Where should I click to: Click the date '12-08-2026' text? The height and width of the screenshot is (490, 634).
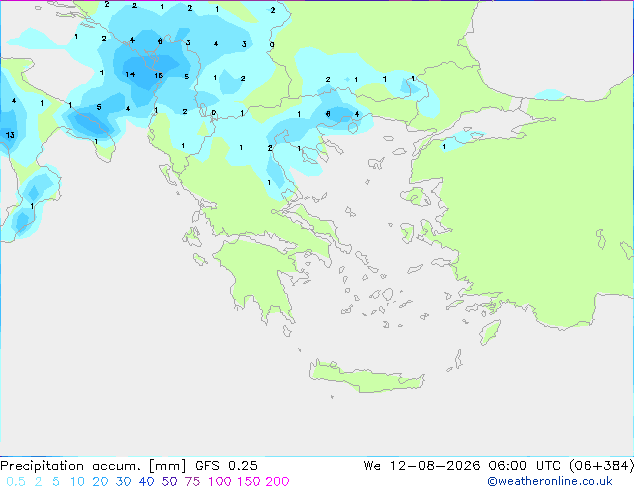click(435, 466)
